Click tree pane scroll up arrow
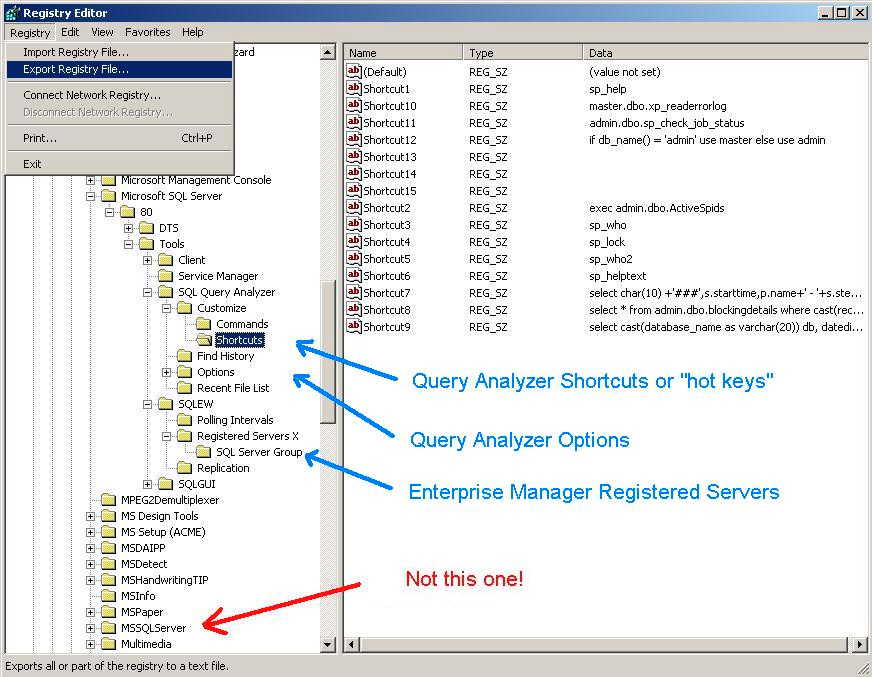 [328, 52]
